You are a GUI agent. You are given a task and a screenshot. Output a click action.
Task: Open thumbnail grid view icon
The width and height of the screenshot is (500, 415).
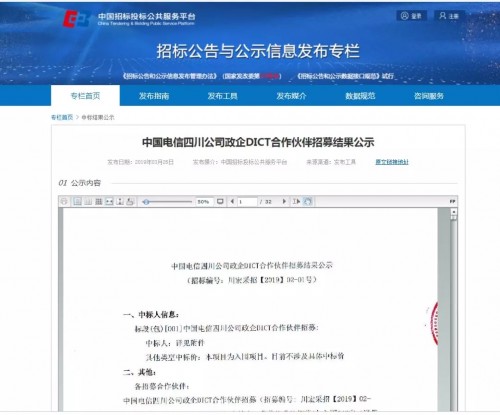[x=99, y=201]
